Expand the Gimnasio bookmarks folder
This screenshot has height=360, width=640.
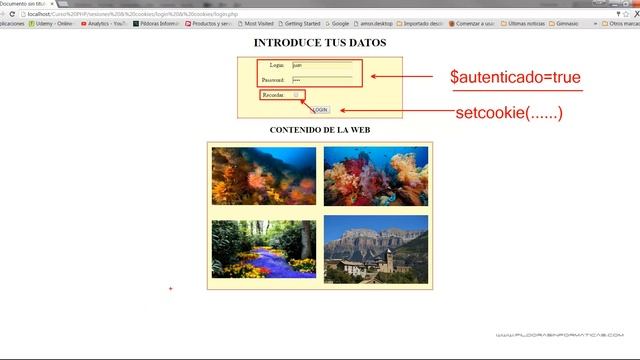(564, 24)
